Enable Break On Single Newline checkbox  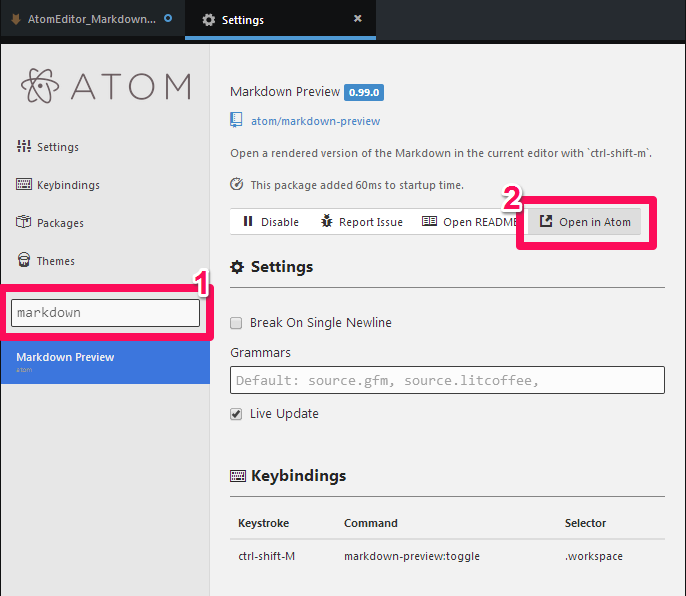[x=236, y=323]
